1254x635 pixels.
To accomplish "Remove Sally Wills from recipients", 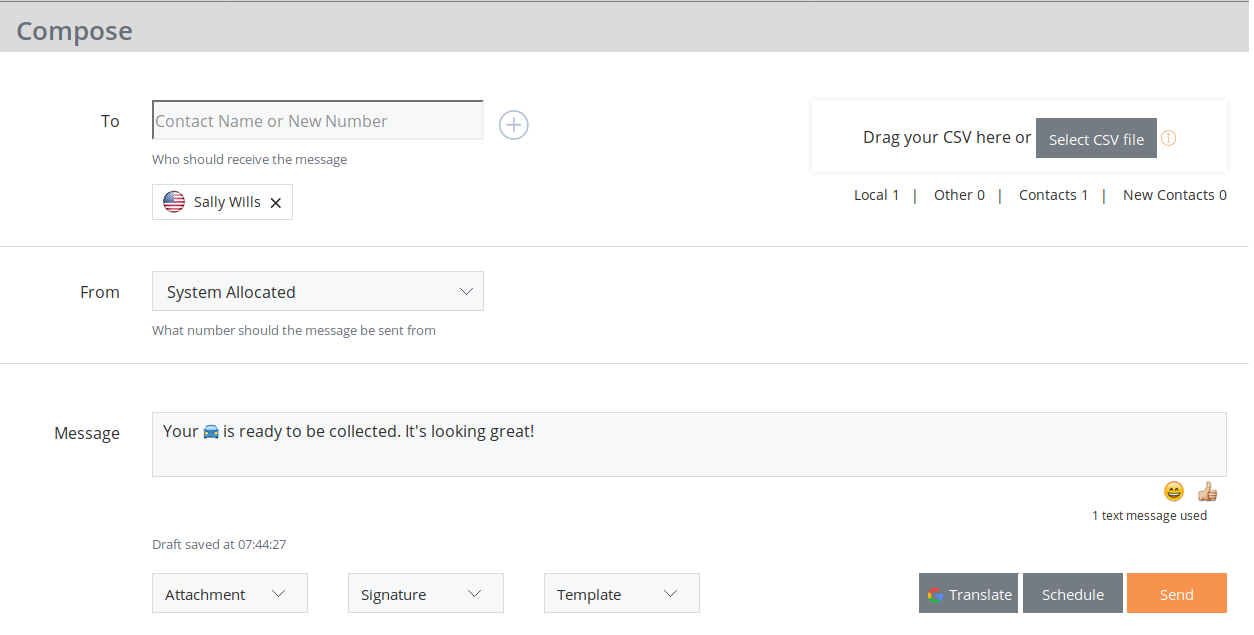I will [276, 203].
